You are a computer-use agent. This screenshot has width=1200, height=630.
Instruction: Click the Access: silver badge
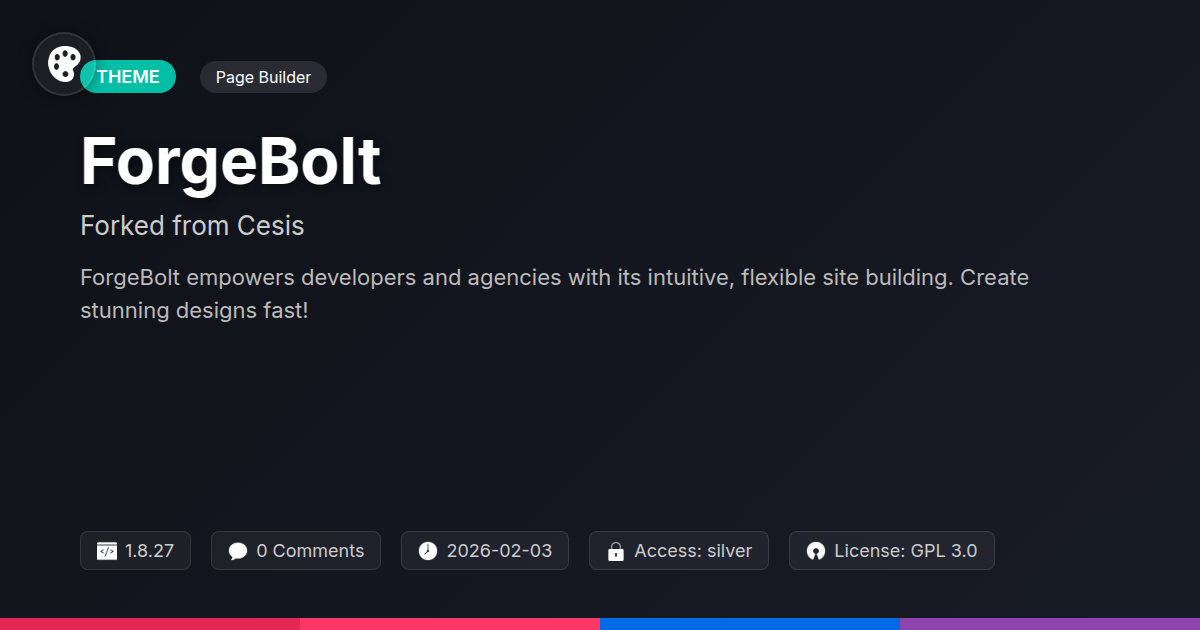tap(679, 551)
